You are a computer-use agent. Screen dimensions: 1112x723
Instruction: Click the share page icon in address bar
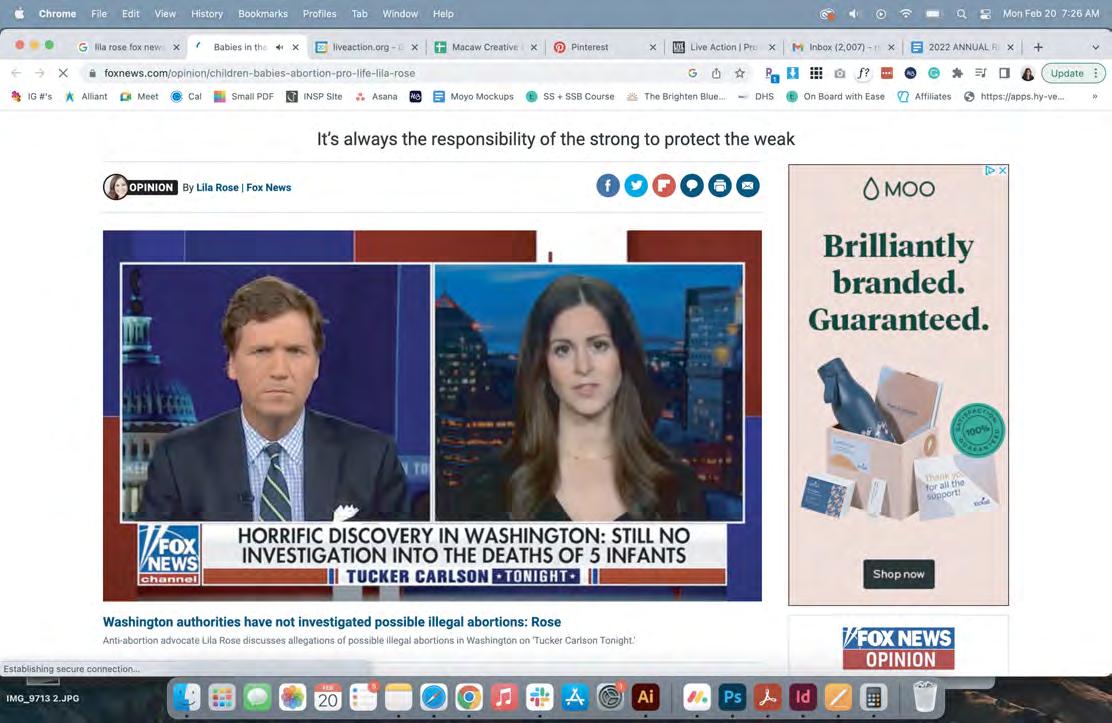(x=716, y=73)
